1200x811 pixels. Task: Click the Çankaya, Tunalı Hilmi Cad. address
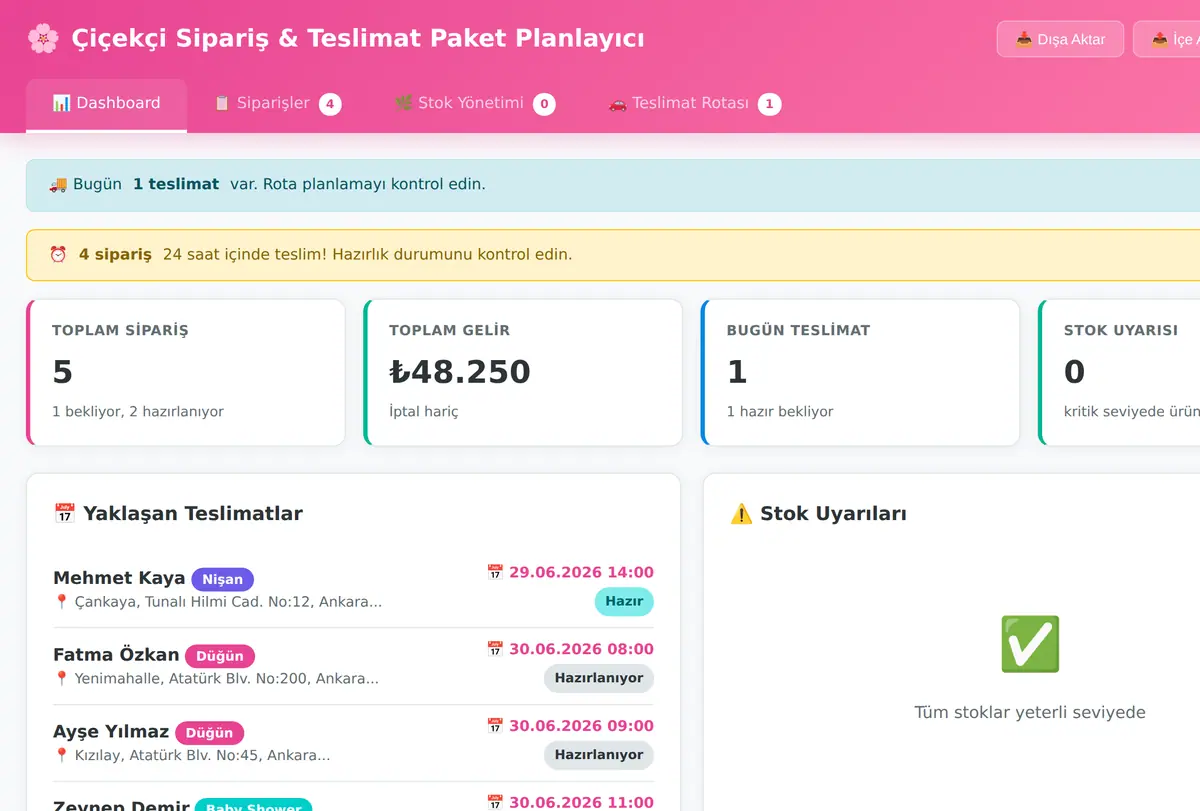228,602
